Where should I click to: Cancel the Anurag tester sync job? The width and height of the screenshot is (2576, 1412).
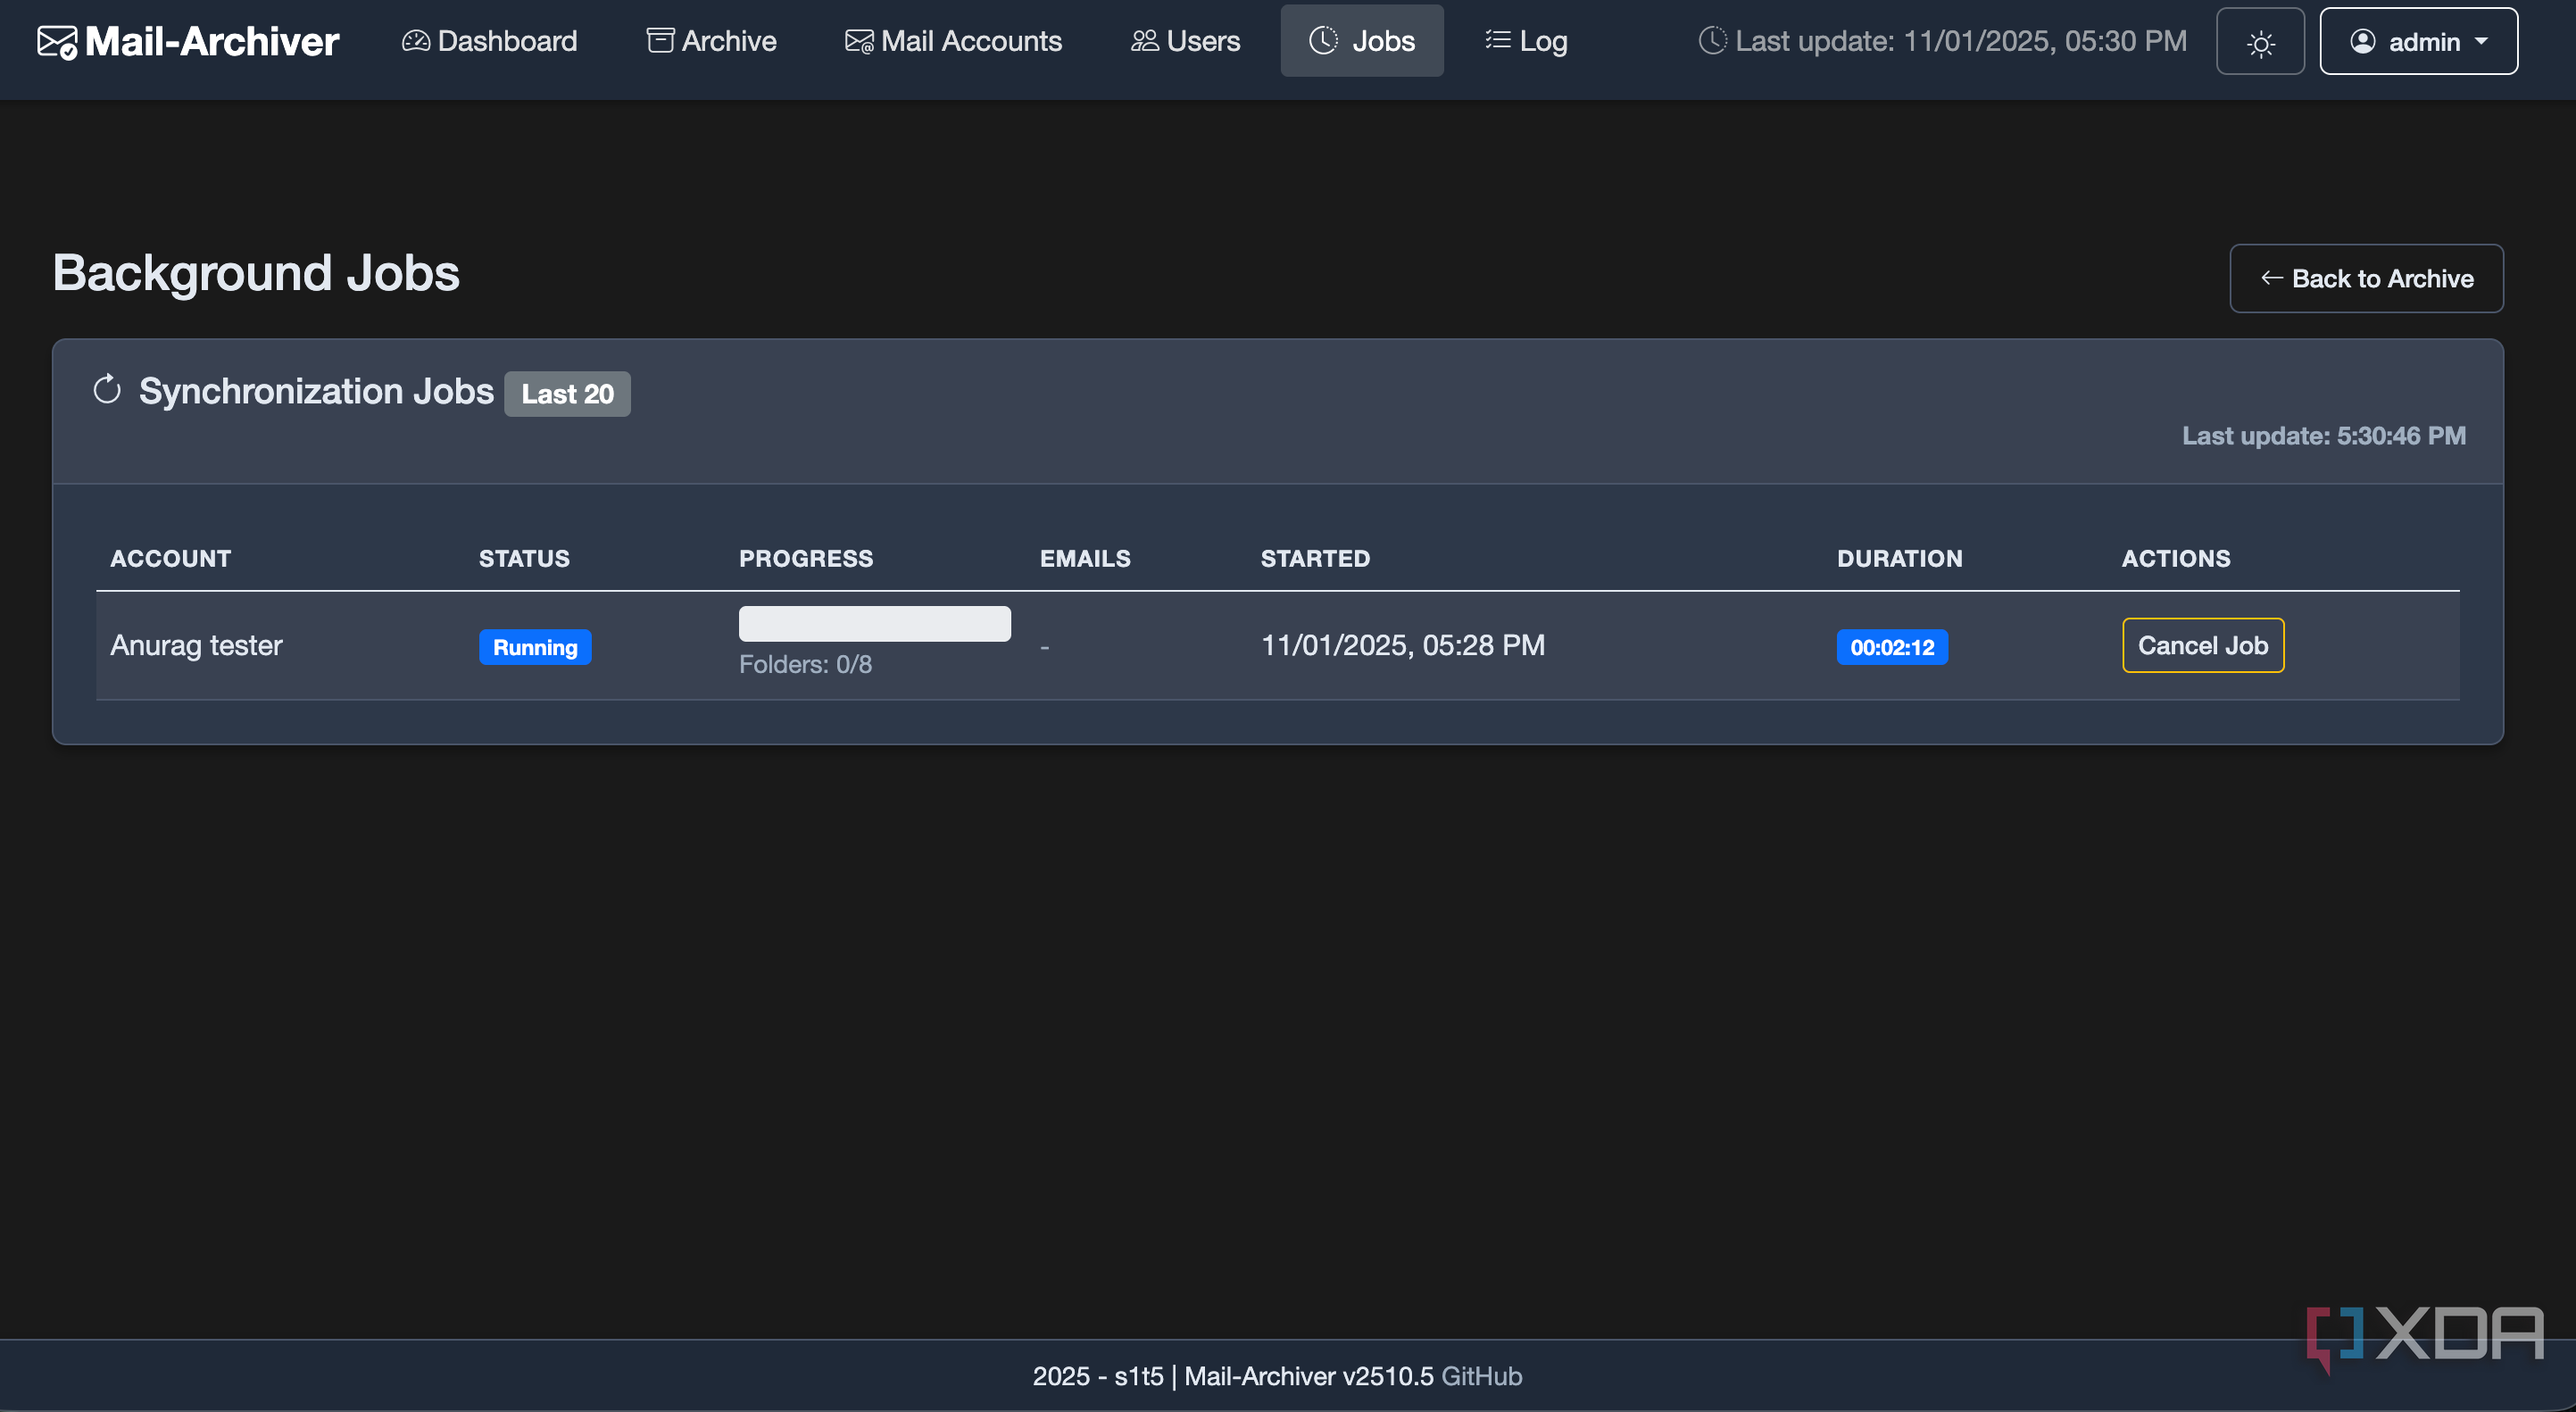[x=2203, y=645]
